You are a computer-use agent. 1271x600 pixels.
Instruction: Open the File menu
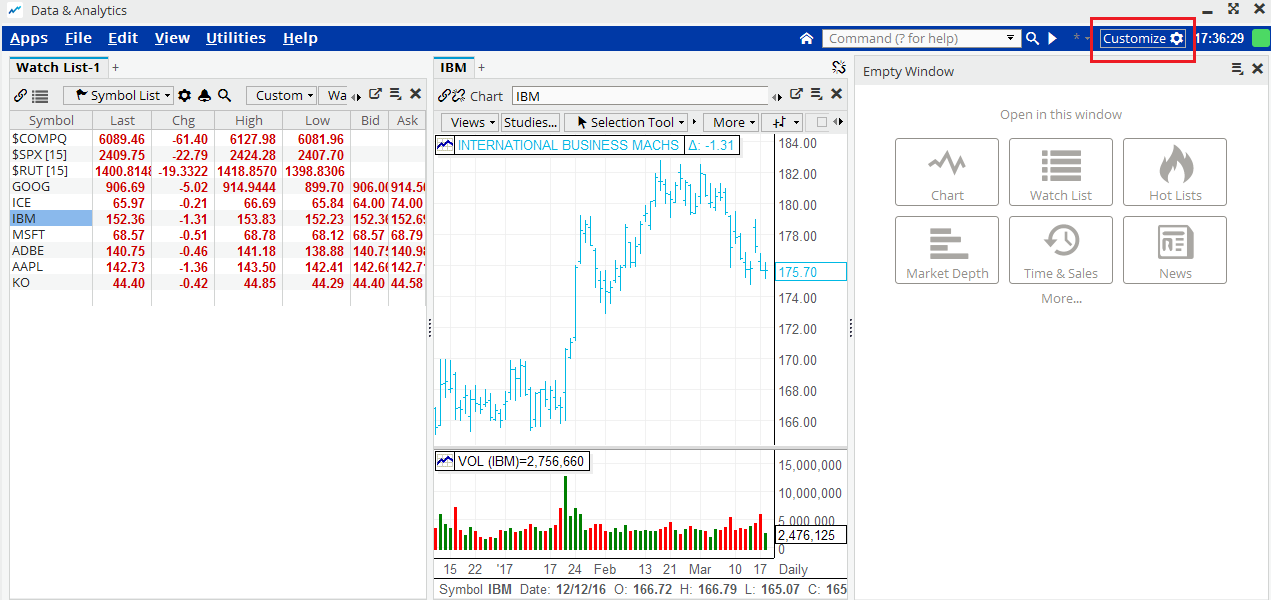pyautogui.click(x=78, y=38)
